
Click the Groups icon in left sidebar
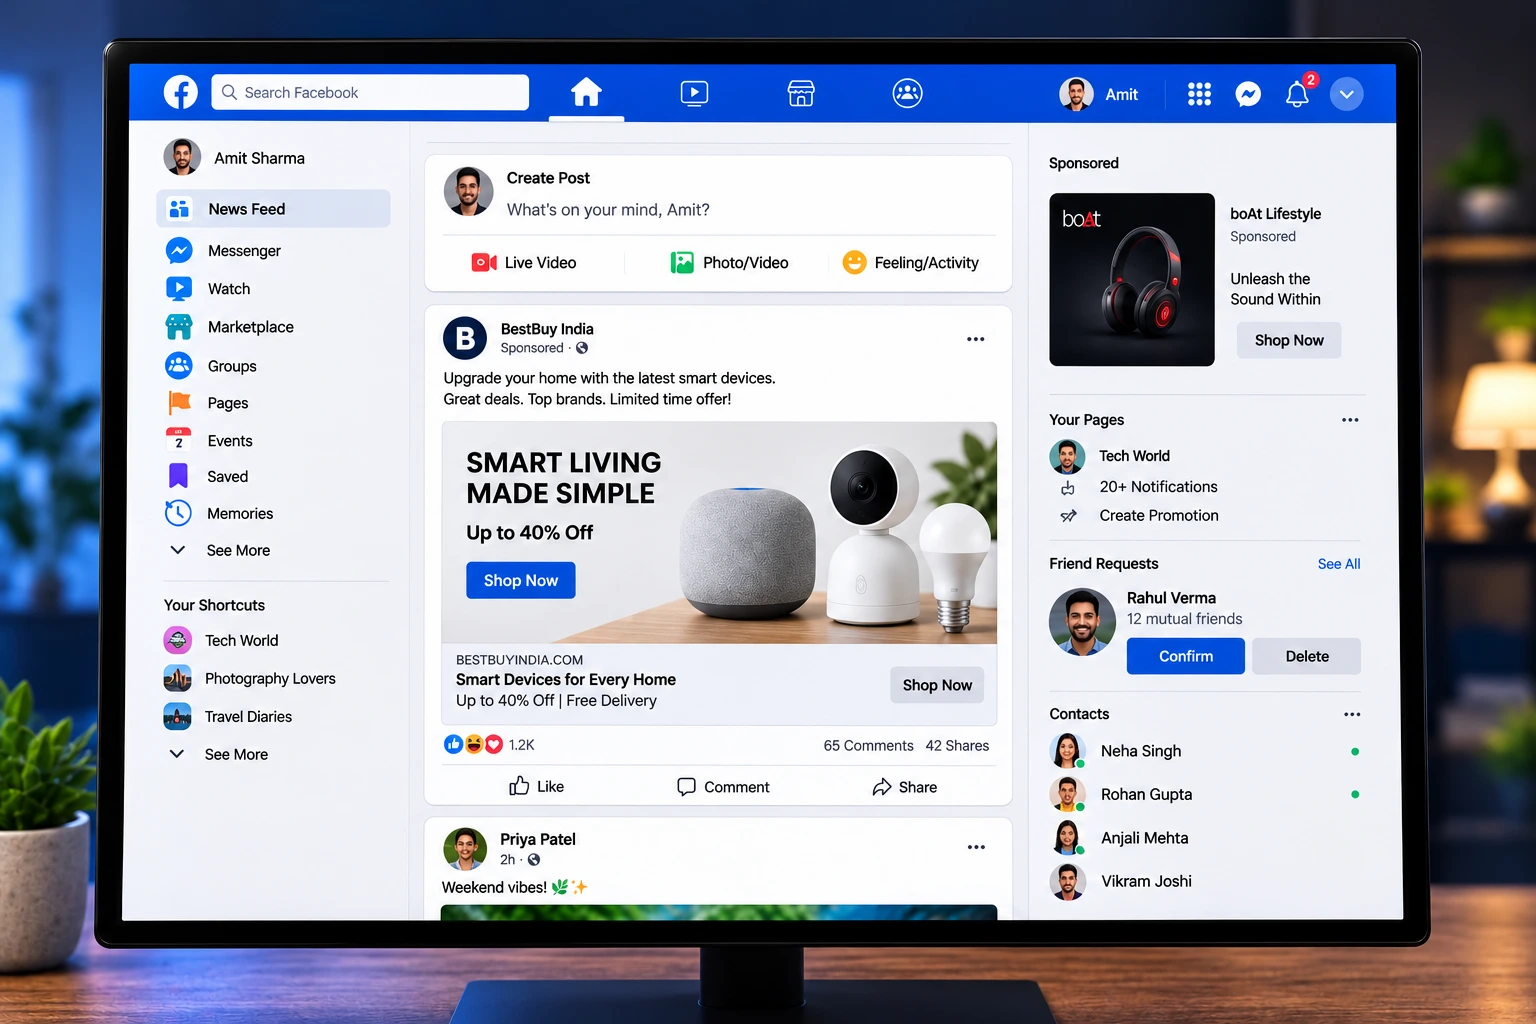pos(179,366)
